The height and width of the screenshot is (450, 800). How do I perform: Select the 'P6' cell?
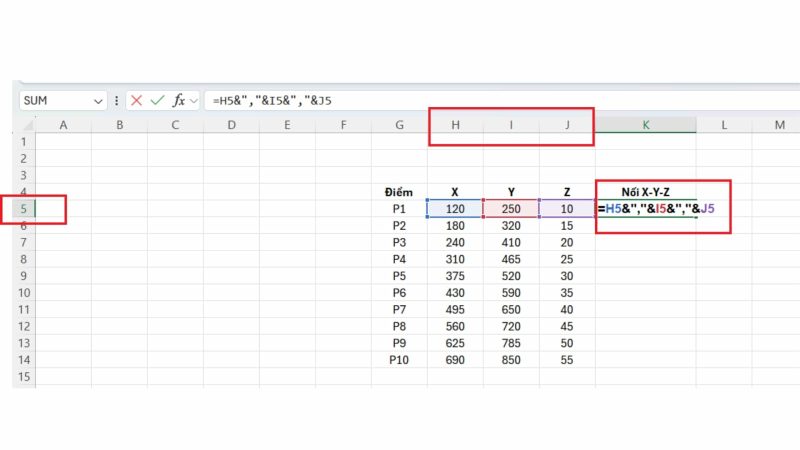[399, 293]
